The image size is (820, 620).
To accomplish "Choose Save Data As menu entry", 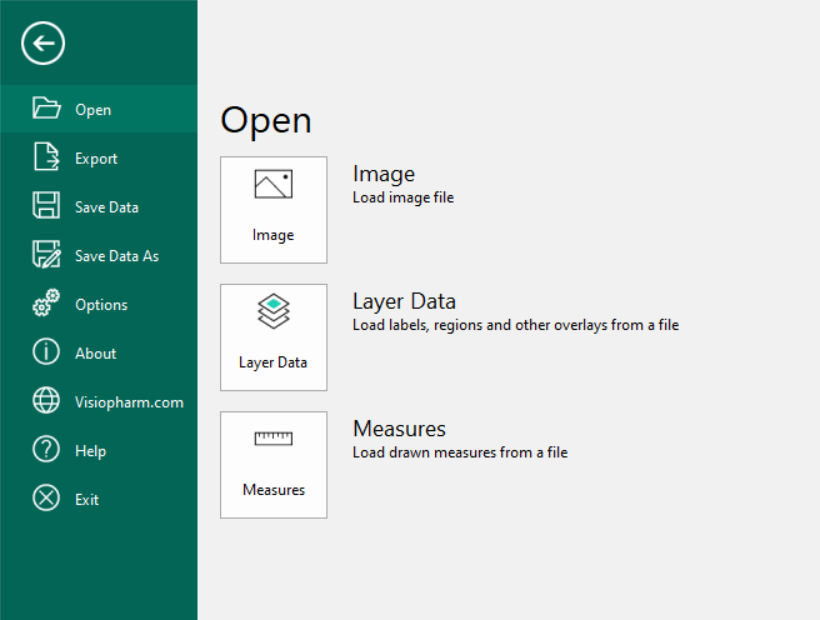I will click(x=99, y=255).
